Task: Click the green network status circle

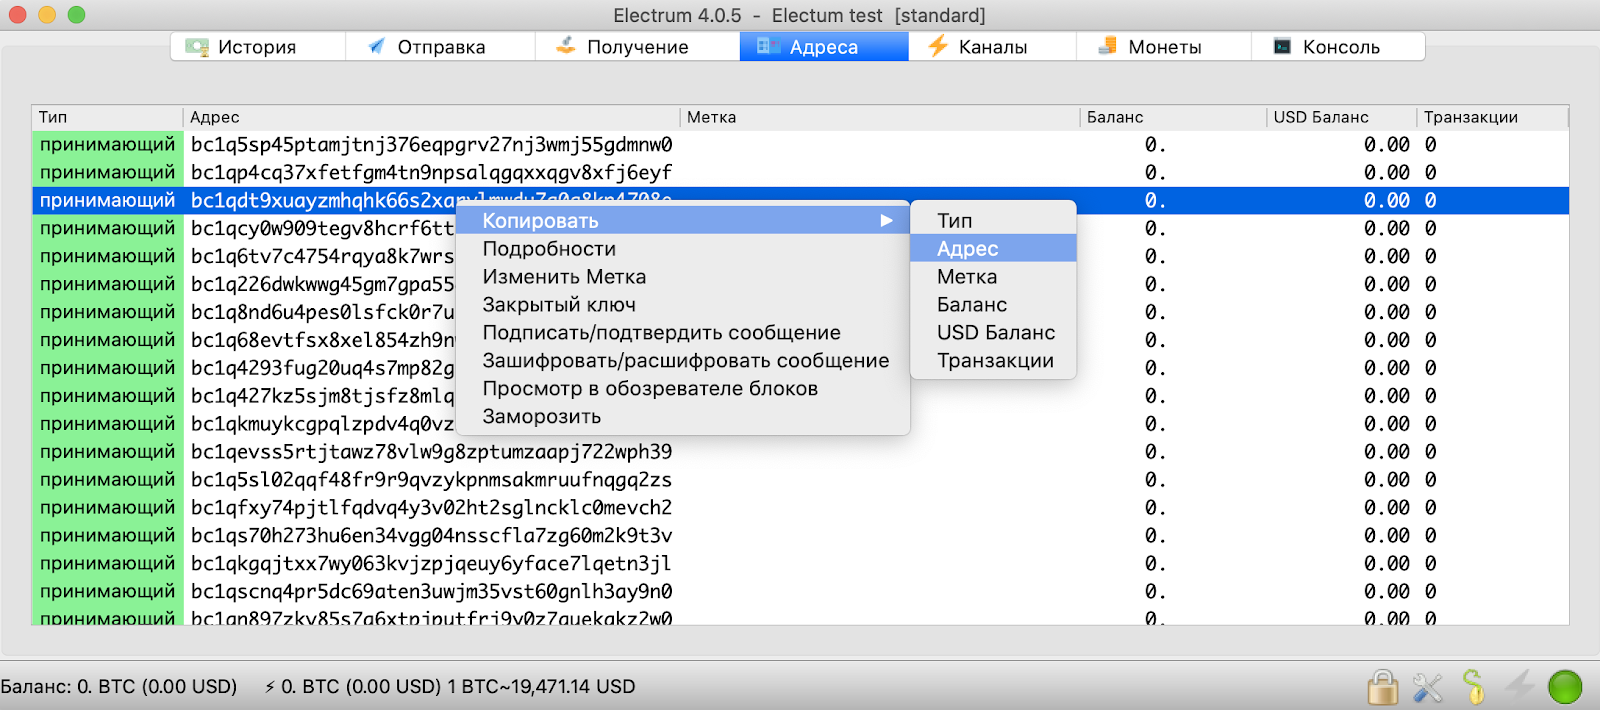Action: click(x=1565, y=687)
